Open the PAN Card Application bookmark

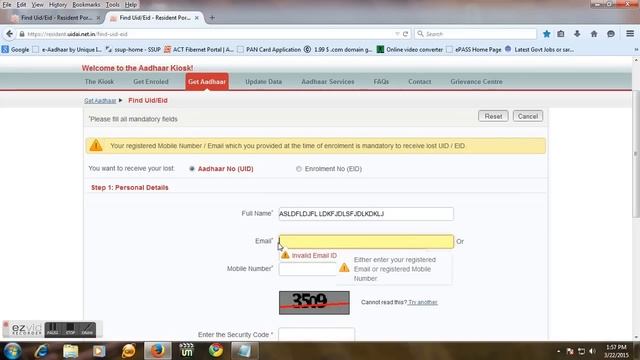coord(269,49)
